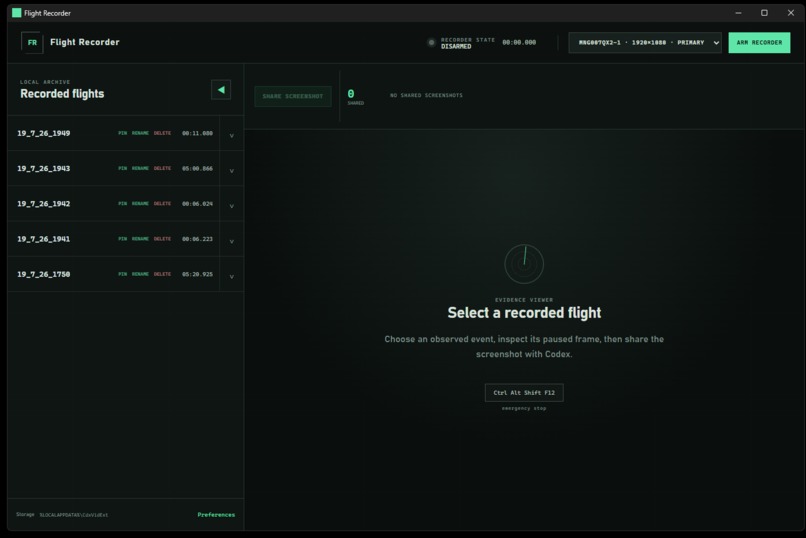Pin flight 19_7_26_1941
Viewport: 806px width, 538px height.
122,239
